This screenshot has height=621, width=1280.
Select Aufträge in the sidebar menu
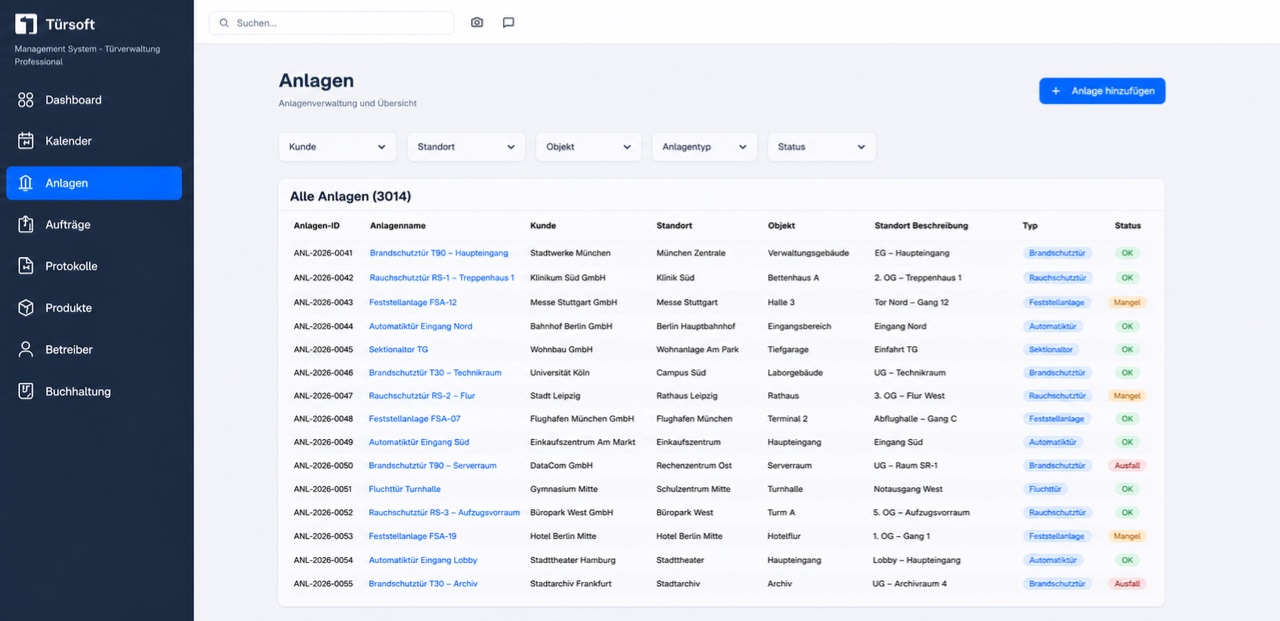click(94, 225)
